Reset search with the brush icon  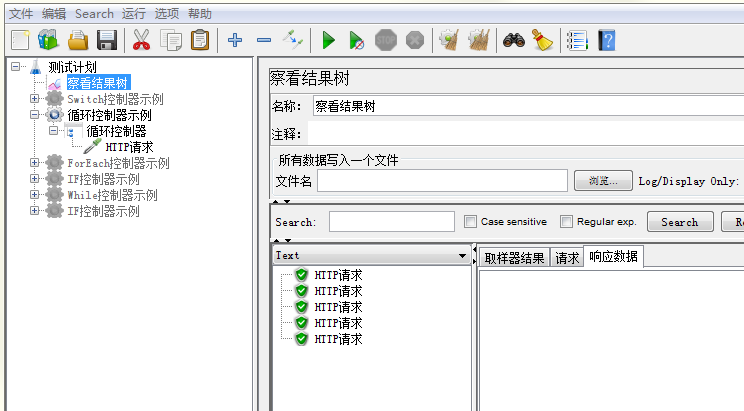click(x=542, y=40)
